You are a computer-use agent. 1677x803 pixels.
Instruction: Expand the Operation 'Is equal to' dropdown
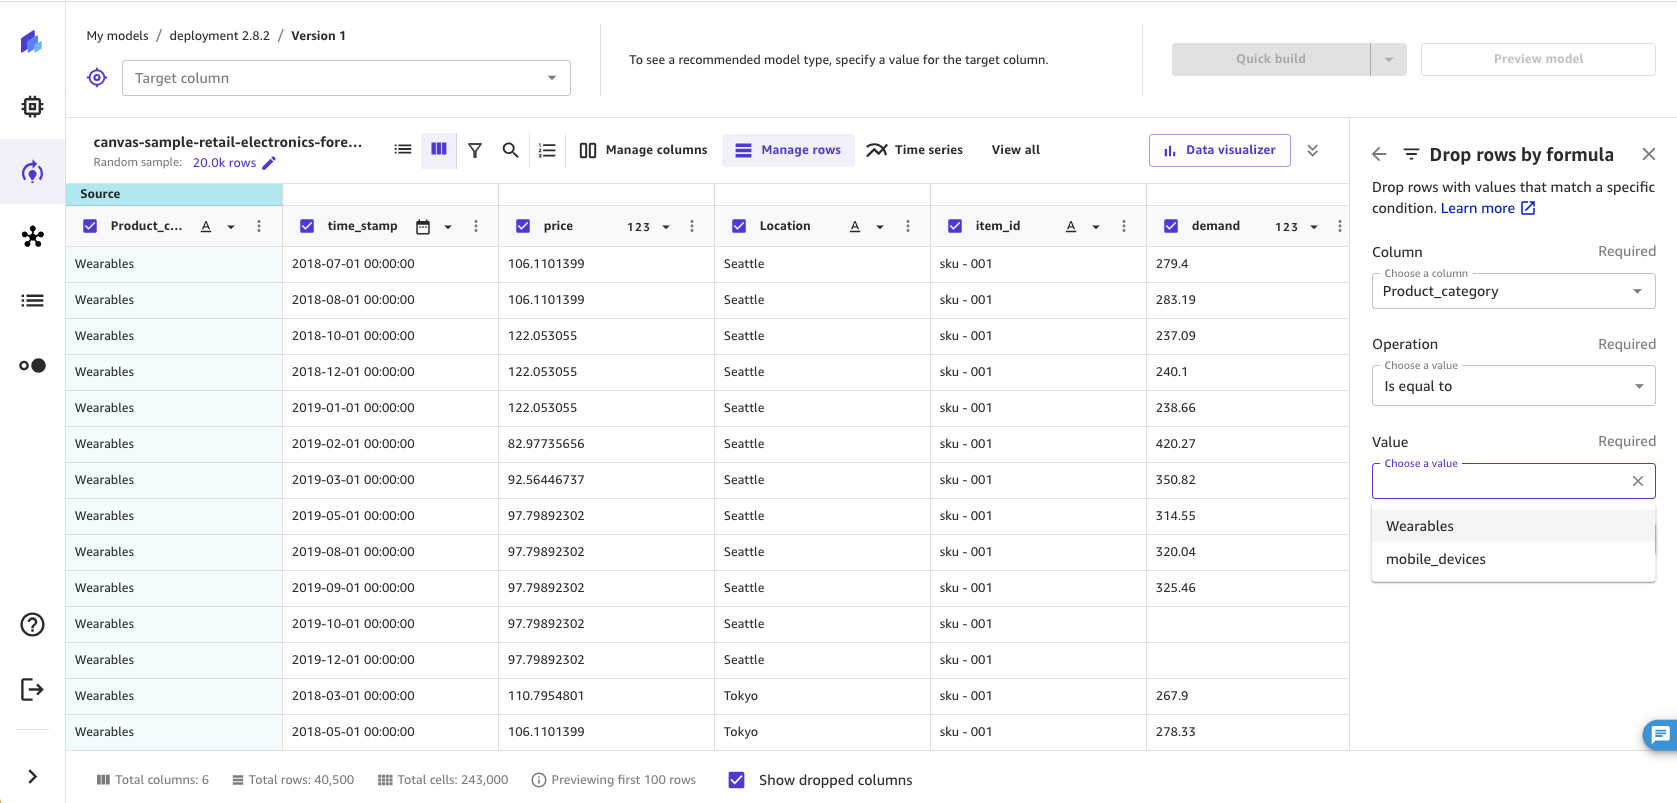point(1513,386)
